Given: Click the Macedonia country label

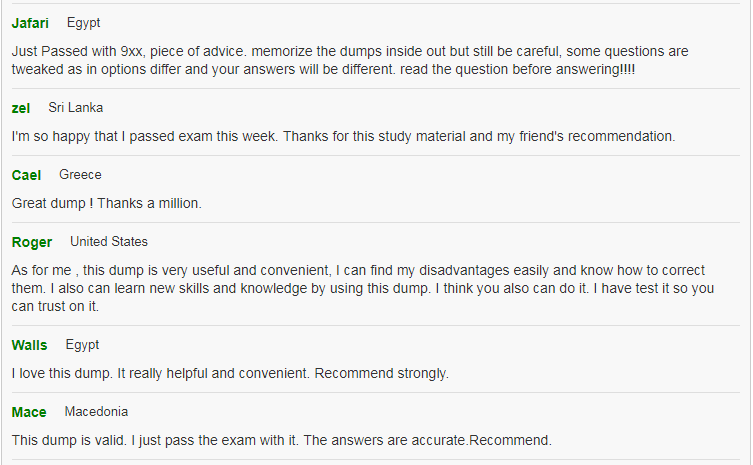Looking at the screenshot, I should [96, 412].
